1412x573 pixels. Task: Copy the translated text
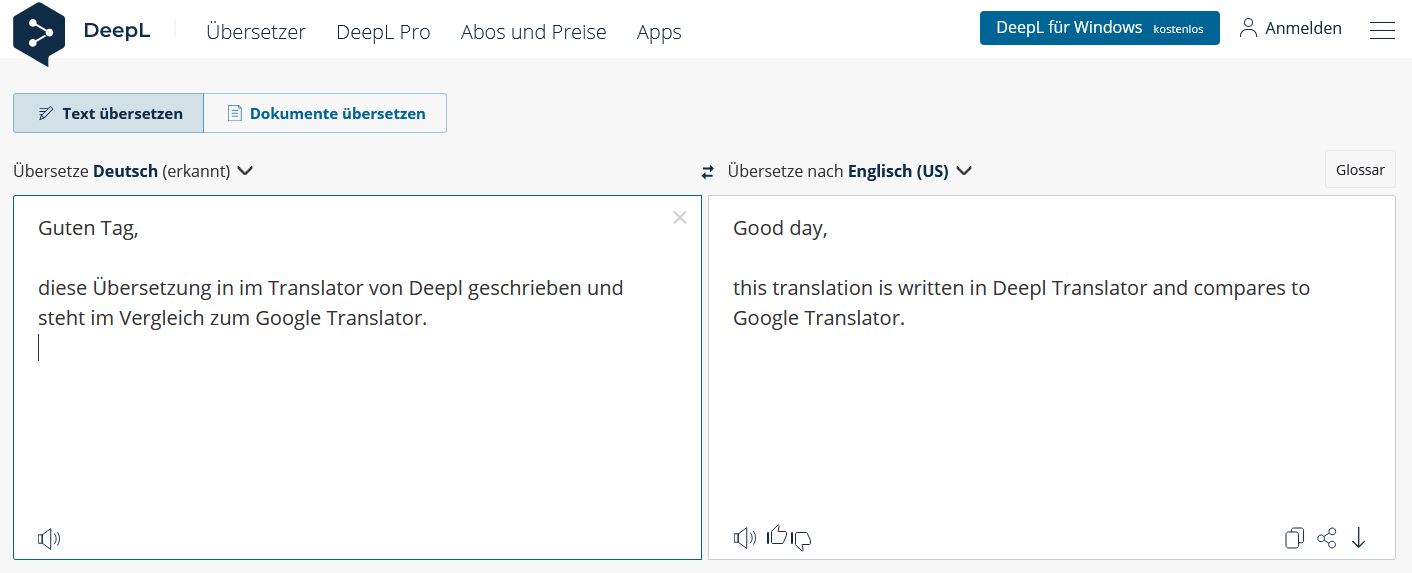point(1294,538)
